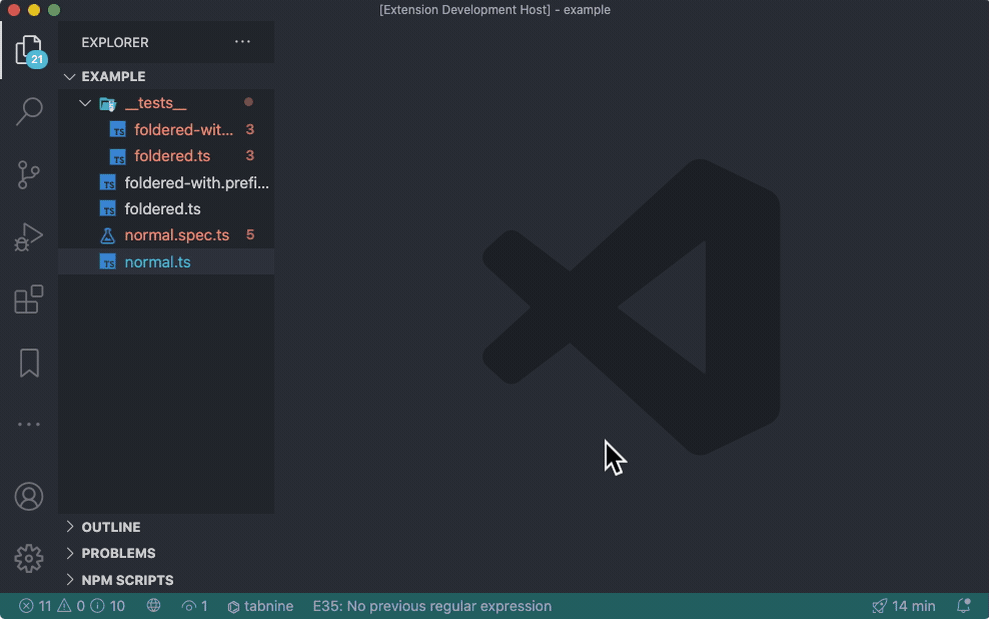
Task: Open the Bookmarks view
Action: coord(29,363)
